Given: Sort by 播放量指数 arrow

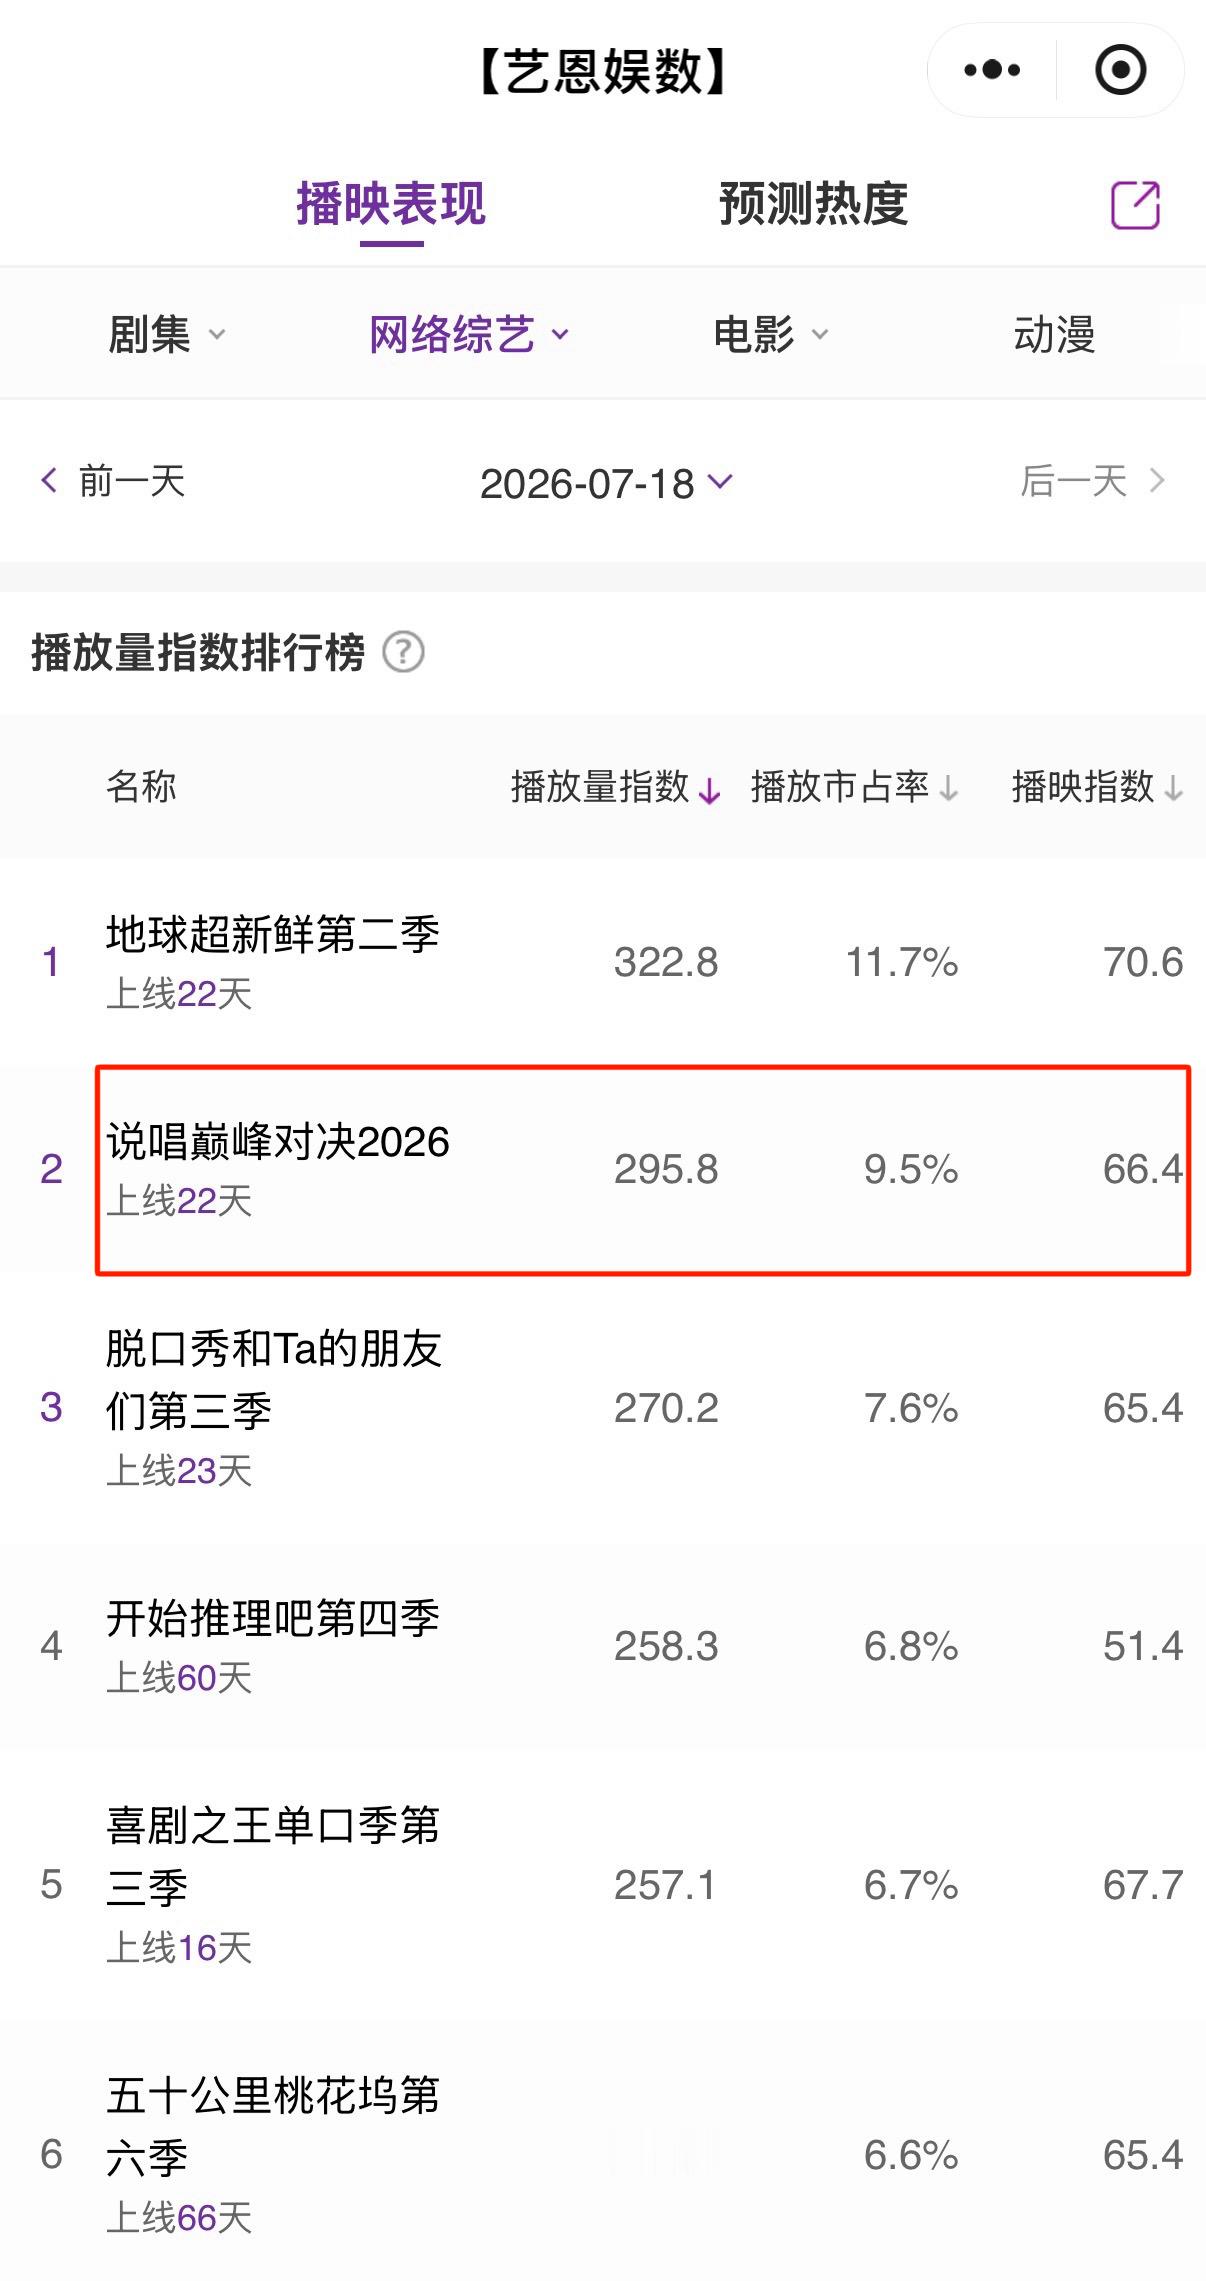Looking at the screenshot, I should (x=709, y=791).
